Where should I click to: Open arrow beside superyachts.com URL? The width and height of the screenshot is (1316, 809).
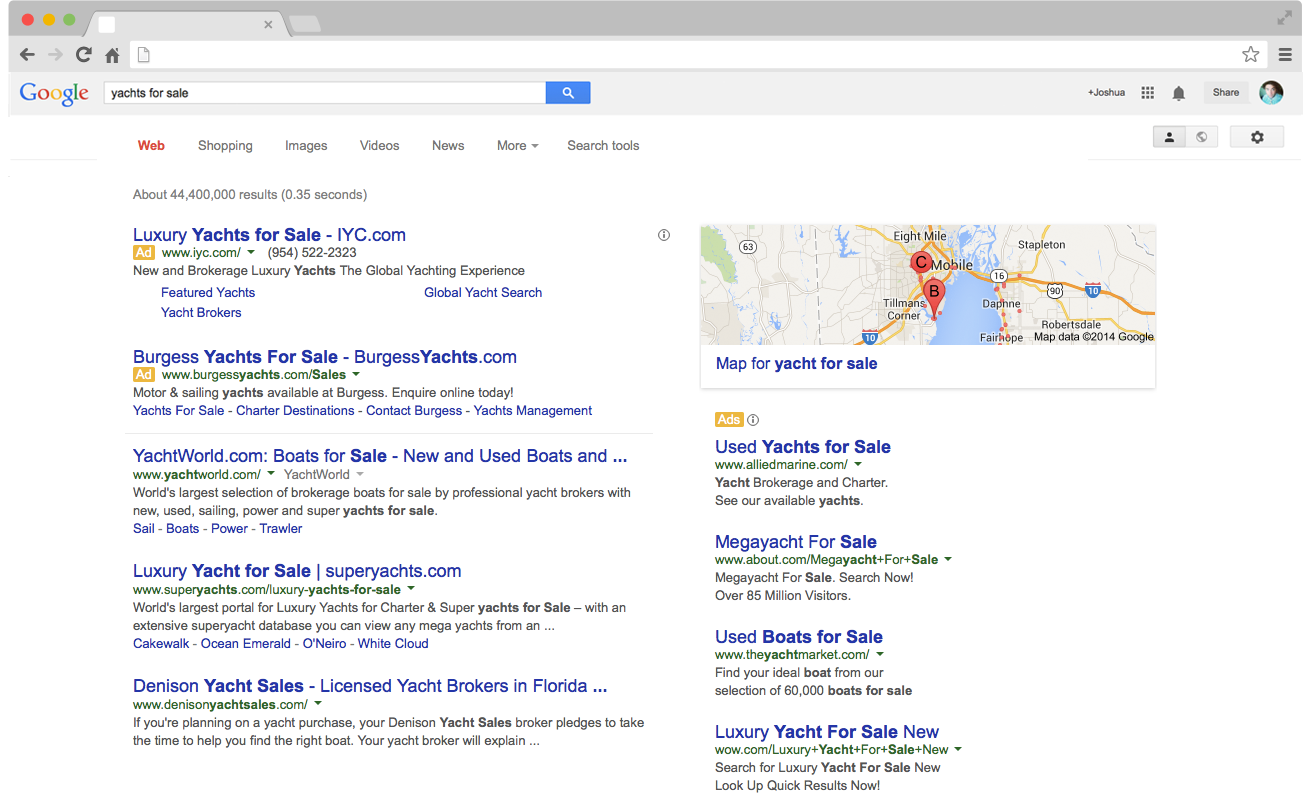(x=411, y=589)
